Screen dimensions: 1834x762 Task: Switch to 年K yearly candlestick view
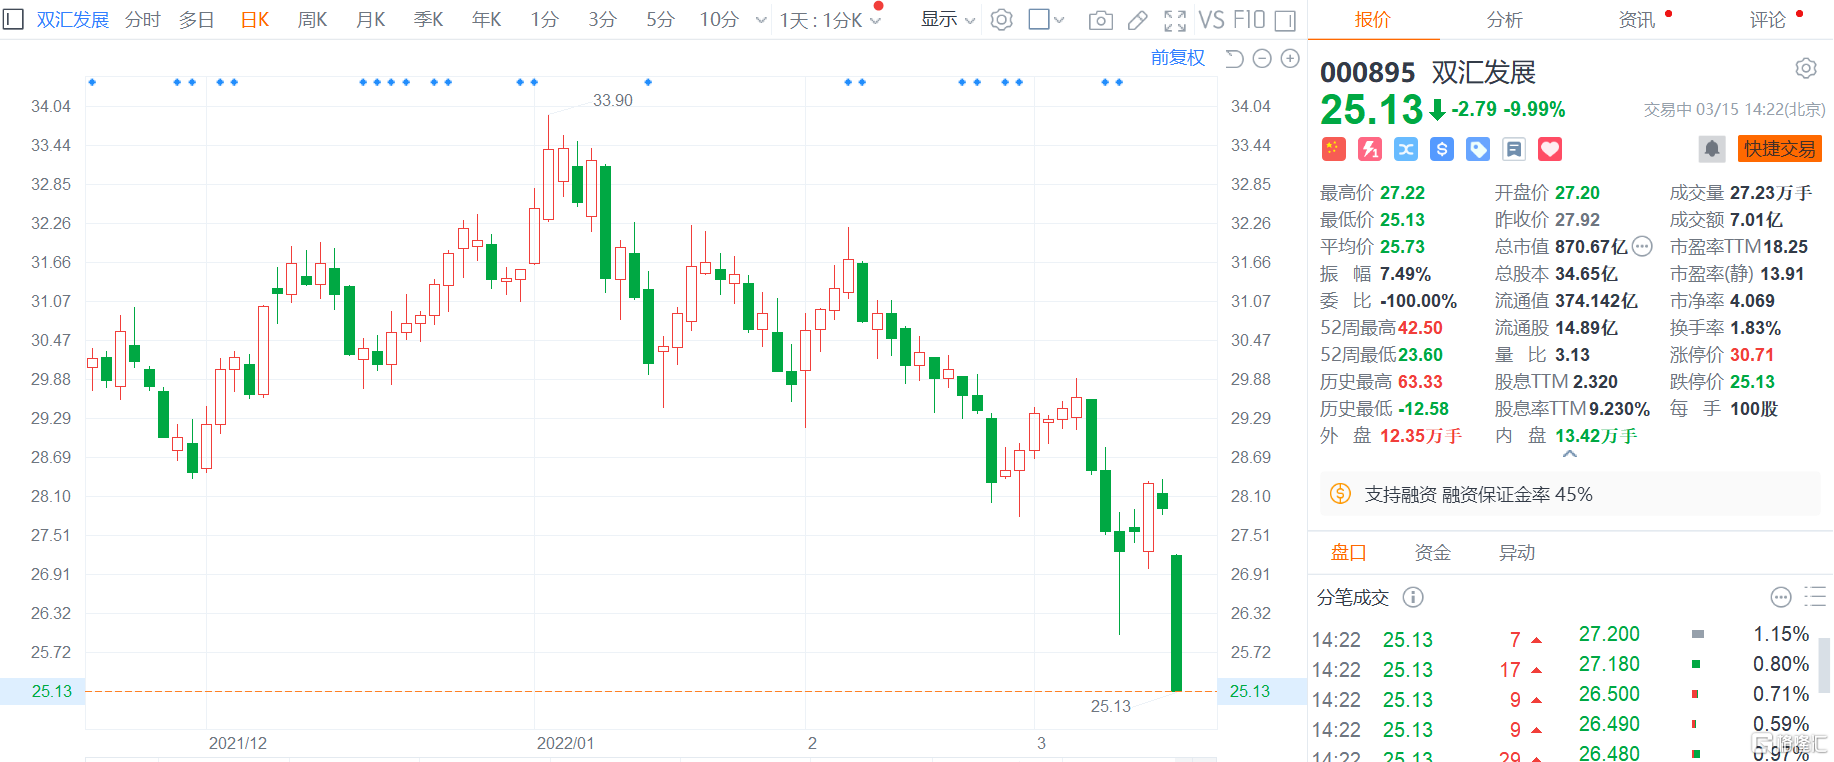[487, 20]
